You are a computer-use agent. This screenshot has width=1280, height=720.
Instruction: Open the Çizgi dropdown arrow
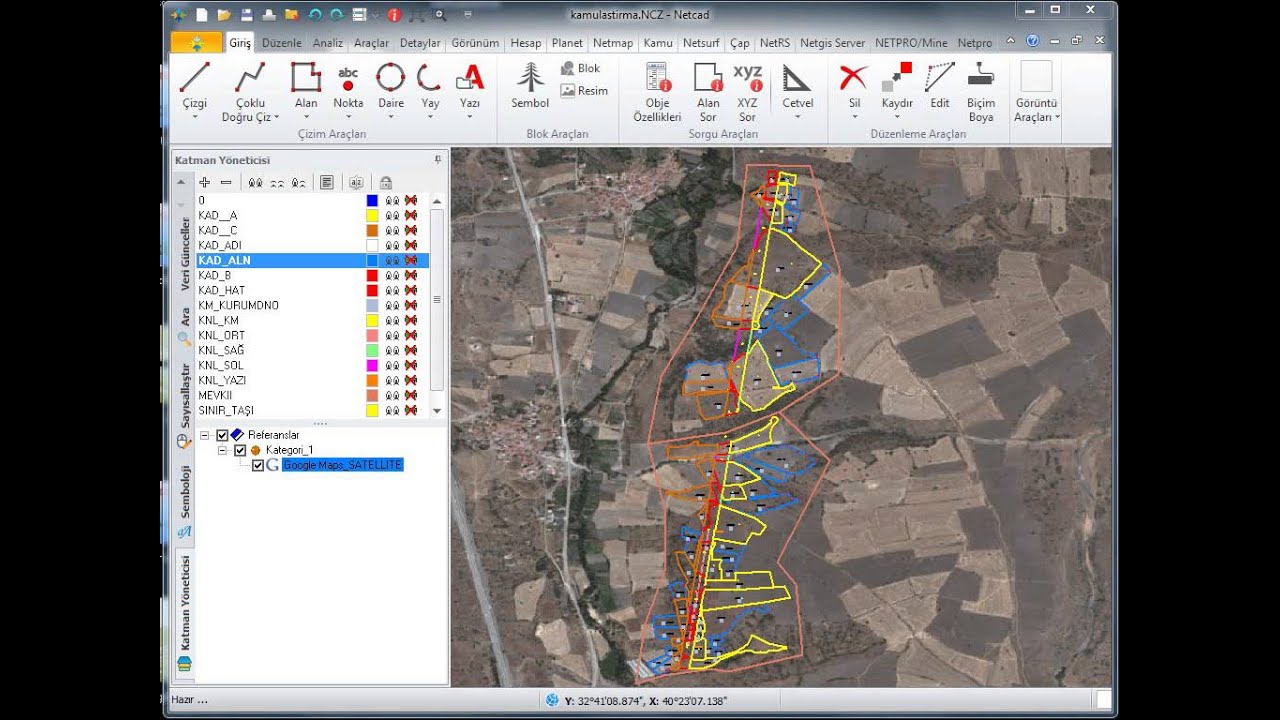pos(195,117)
